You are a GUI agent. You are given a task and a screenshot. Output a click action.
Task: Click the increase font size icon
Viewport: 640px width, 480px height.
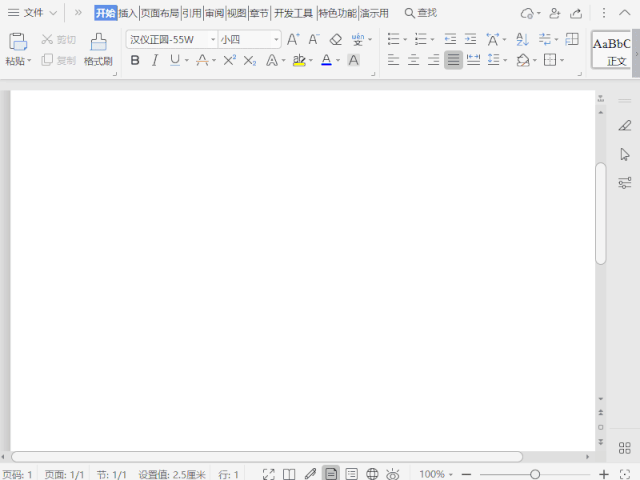[293, 40]
